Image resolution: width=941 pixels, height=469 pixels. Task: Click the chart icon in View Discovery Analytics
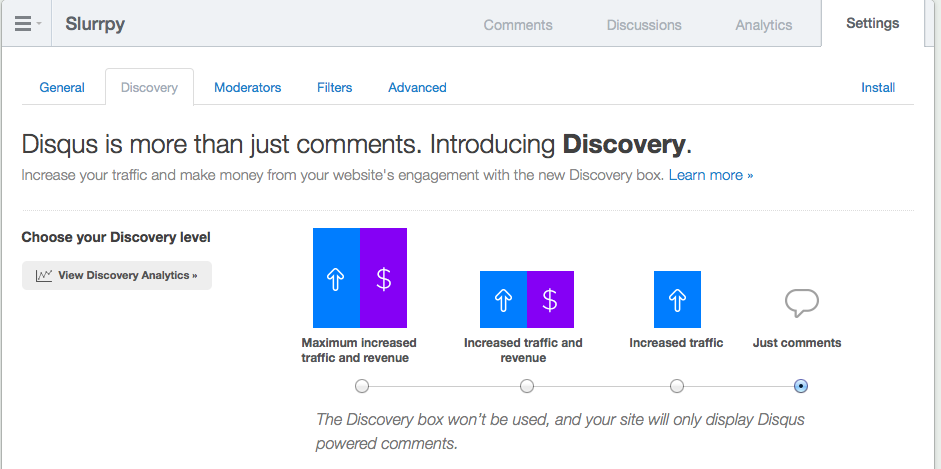coord(44,276)
